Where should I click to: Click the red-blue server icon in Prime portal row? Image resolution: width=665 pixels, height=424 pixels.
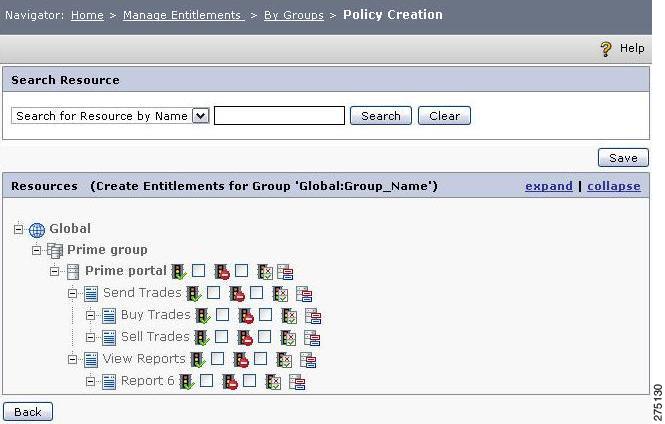[285, 272]
